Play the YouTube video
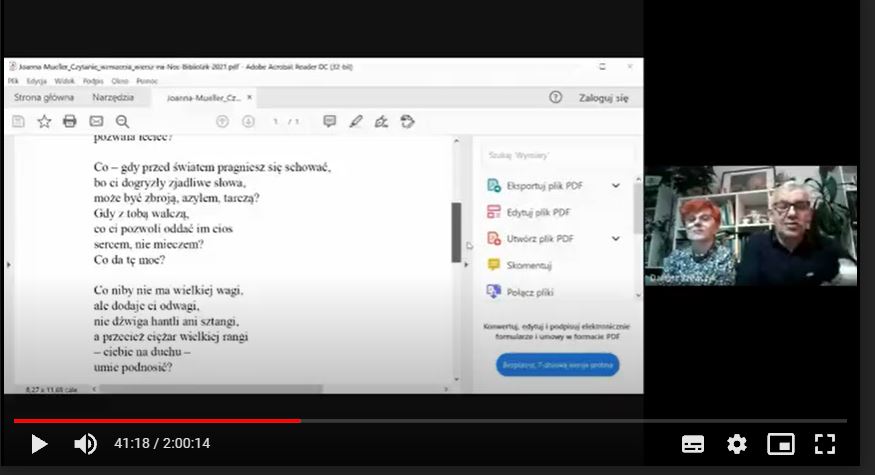The image size is (875, 475). (x=39, y=444)
